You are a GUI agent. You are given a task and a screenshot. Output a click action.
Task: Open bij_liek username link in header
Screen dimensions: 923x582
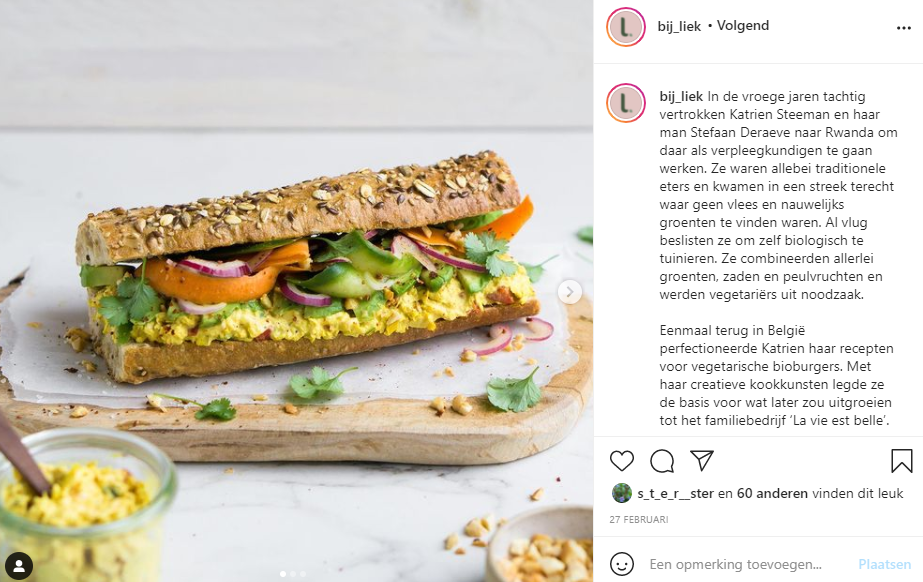pyautogui.click(x=679, y=26)
